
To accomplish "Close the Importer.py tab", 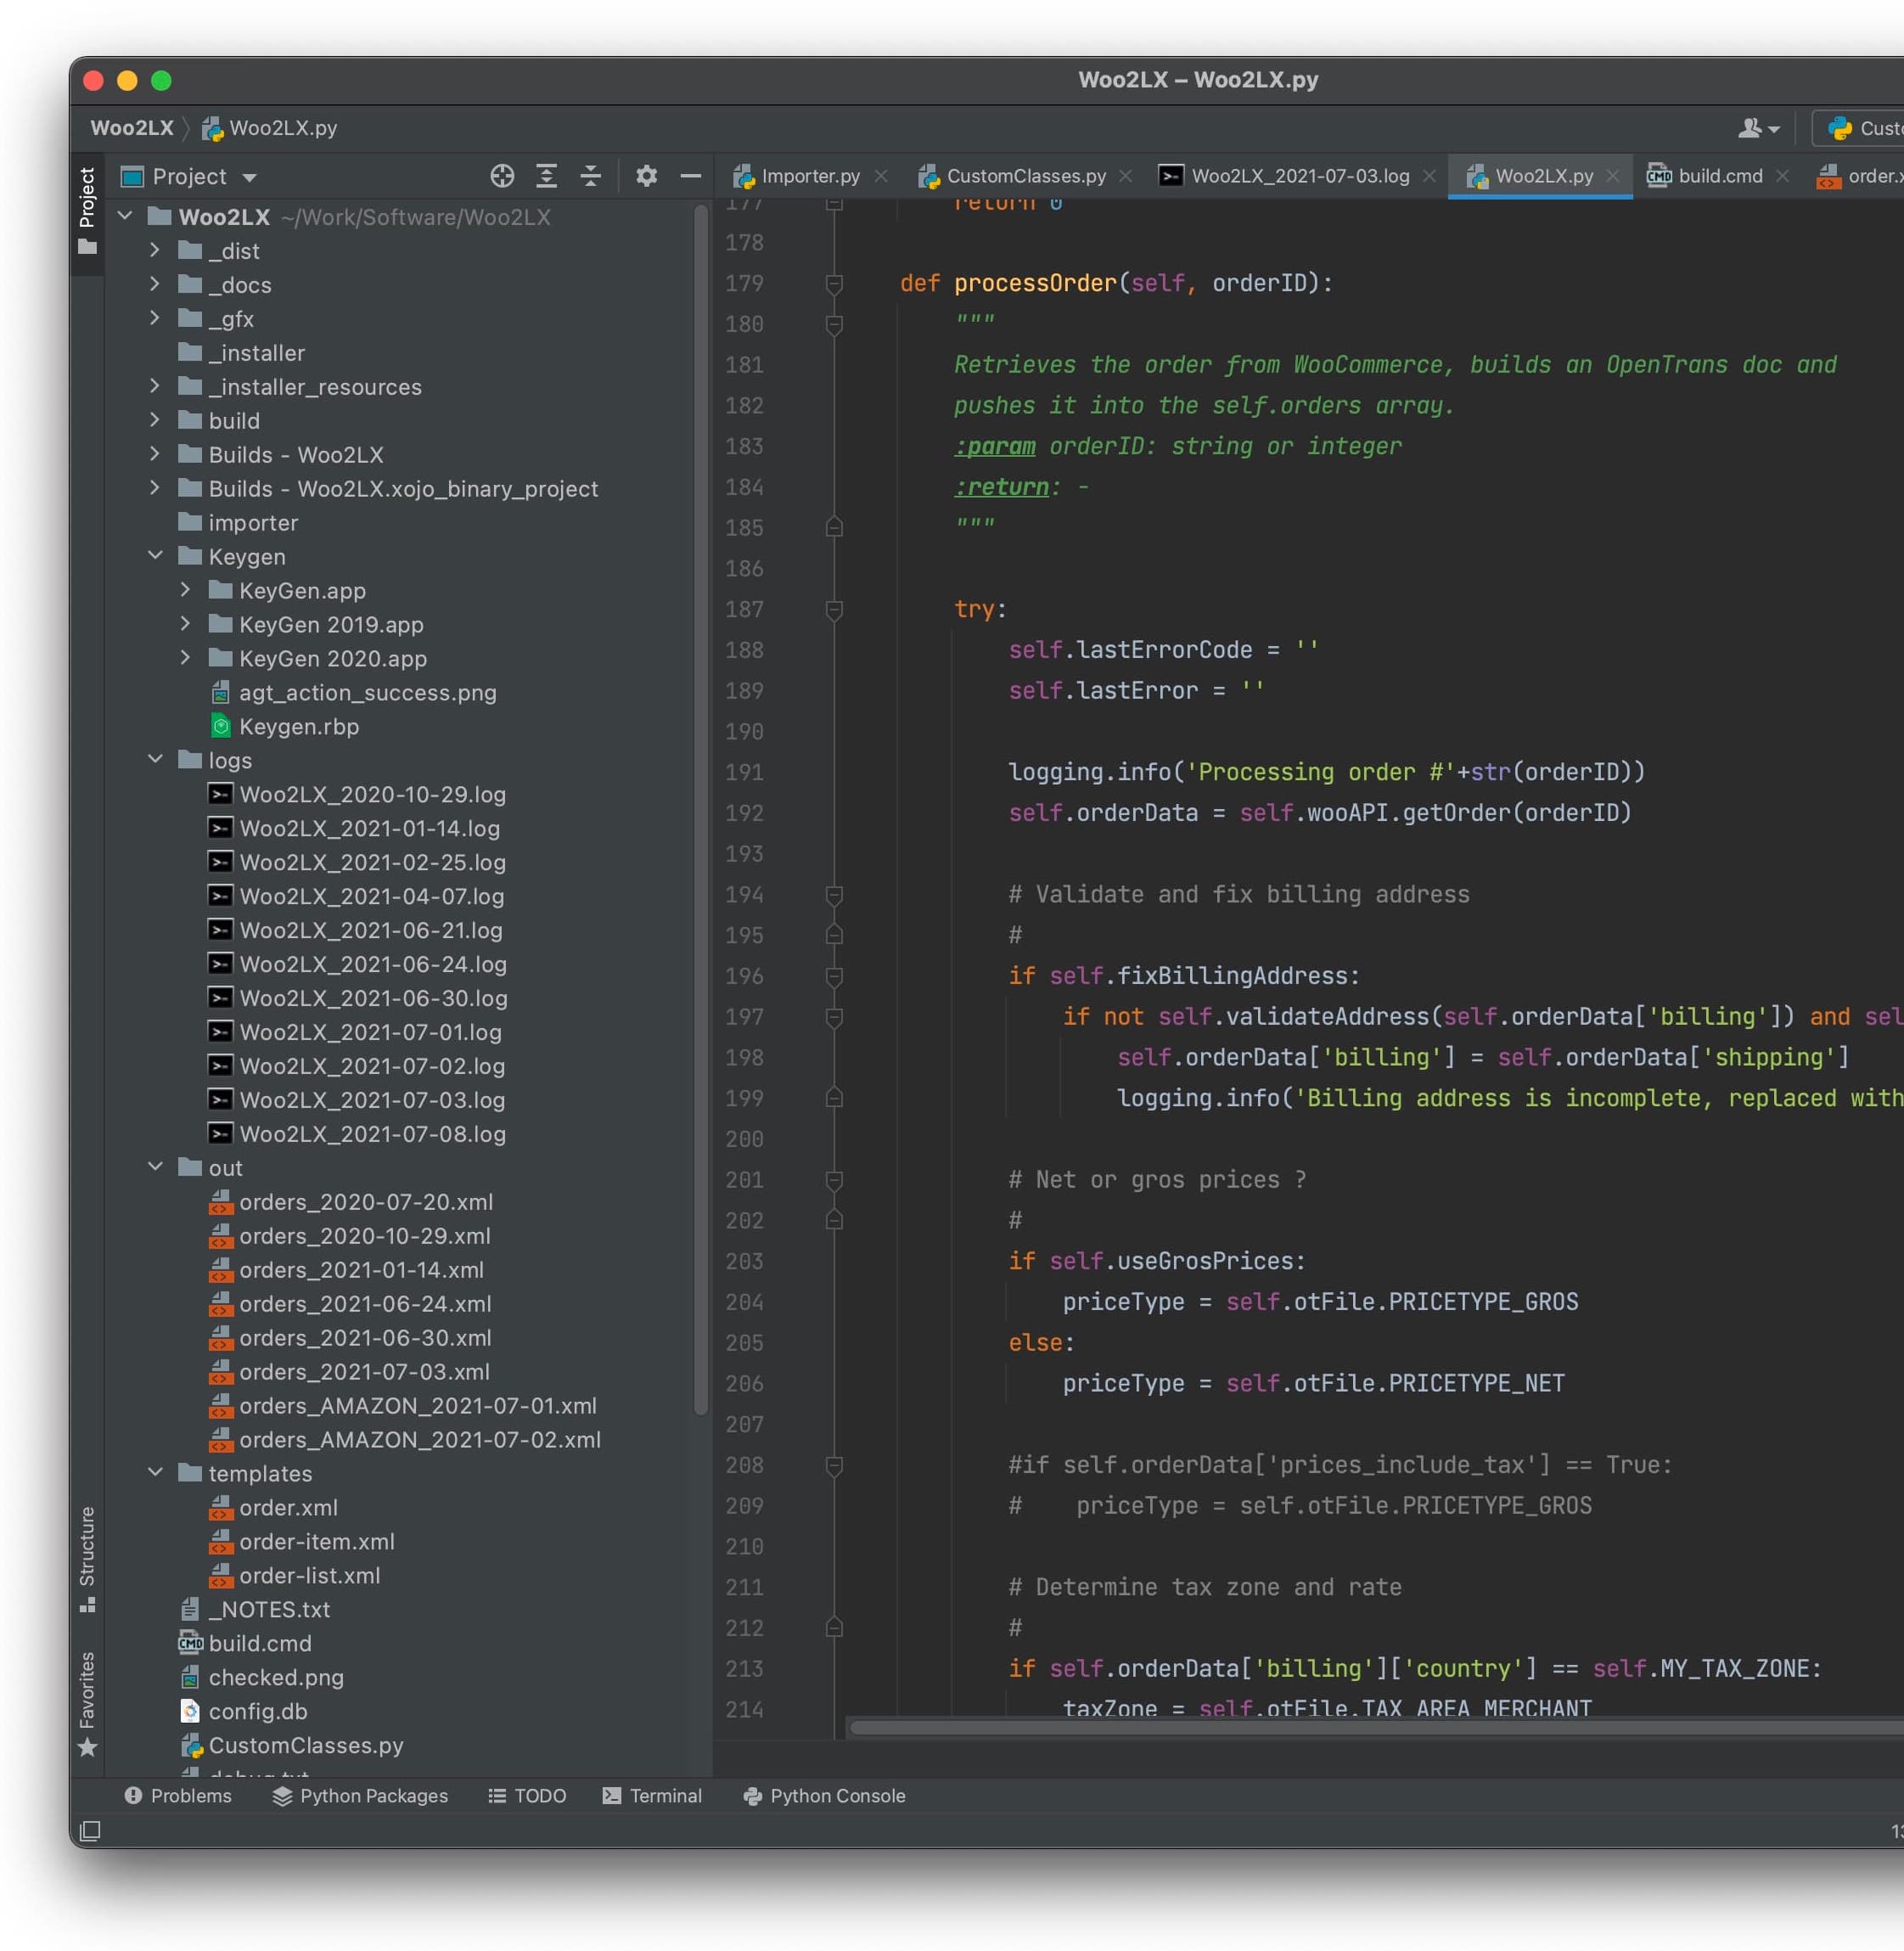I will [x=881, y=176].
